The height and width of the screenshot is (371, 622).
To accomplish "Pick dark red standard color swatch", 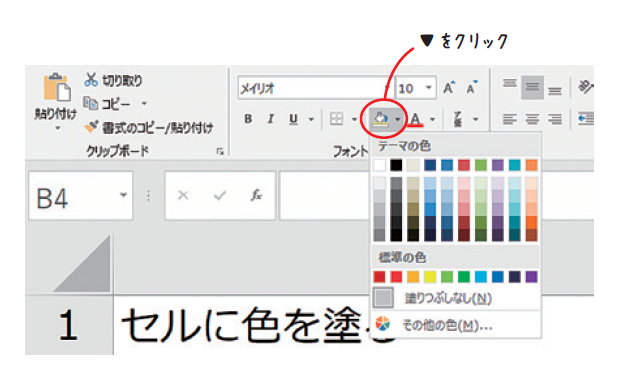I will [x=380, y=277].
